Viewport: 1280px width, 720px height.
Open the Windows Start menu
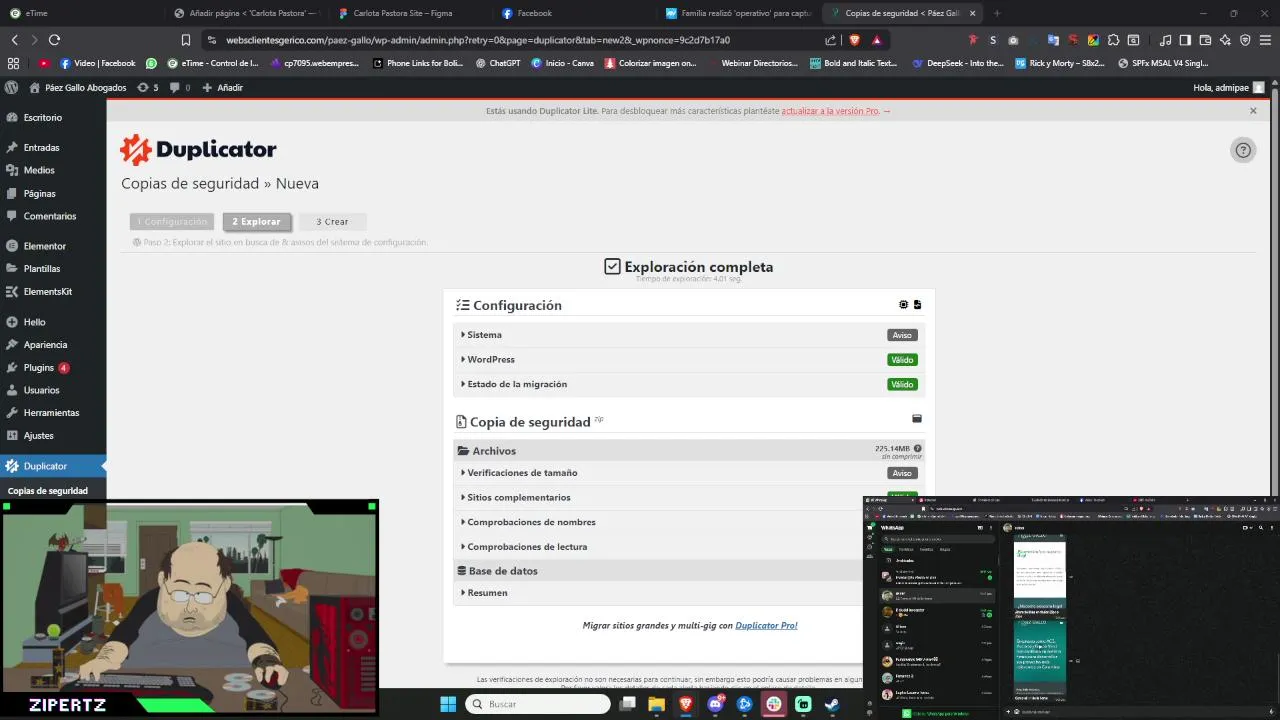[x=448, y=704]
